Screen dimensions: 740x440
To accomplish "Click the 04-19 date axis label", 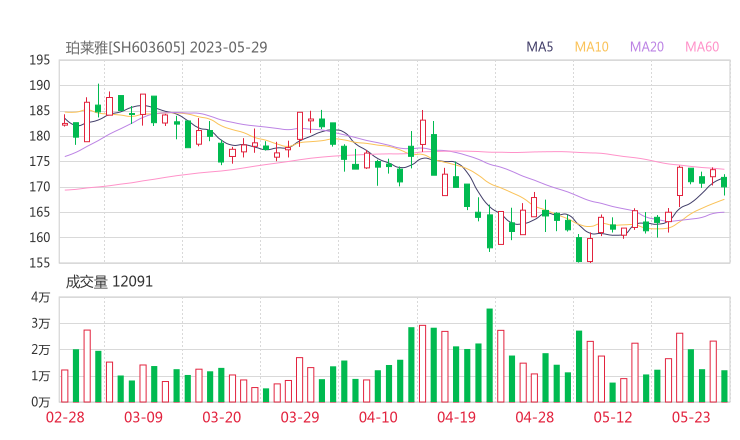I will (x=456, y=417).
